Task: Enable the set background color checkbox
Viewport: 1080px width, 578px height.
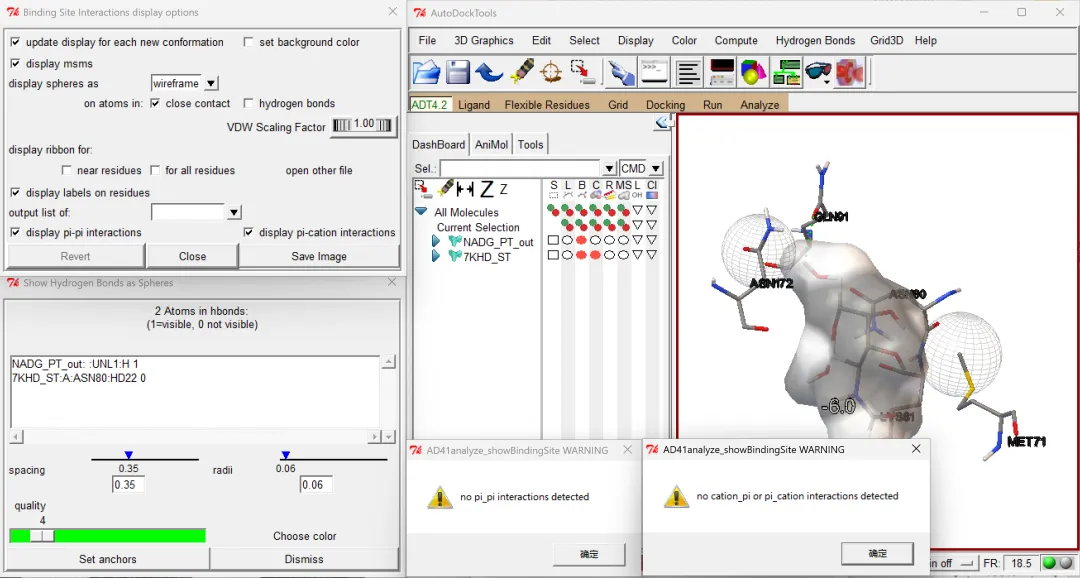Action: point(248,42)
